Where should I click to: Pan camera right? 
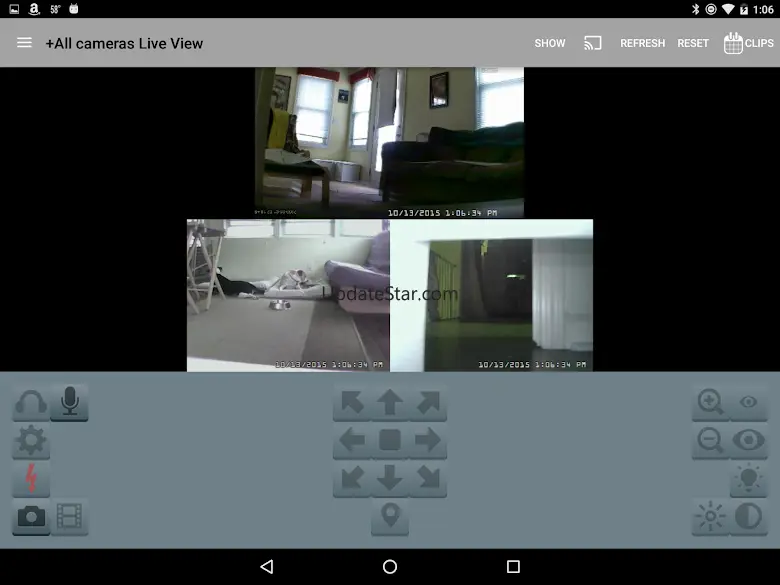428,441
